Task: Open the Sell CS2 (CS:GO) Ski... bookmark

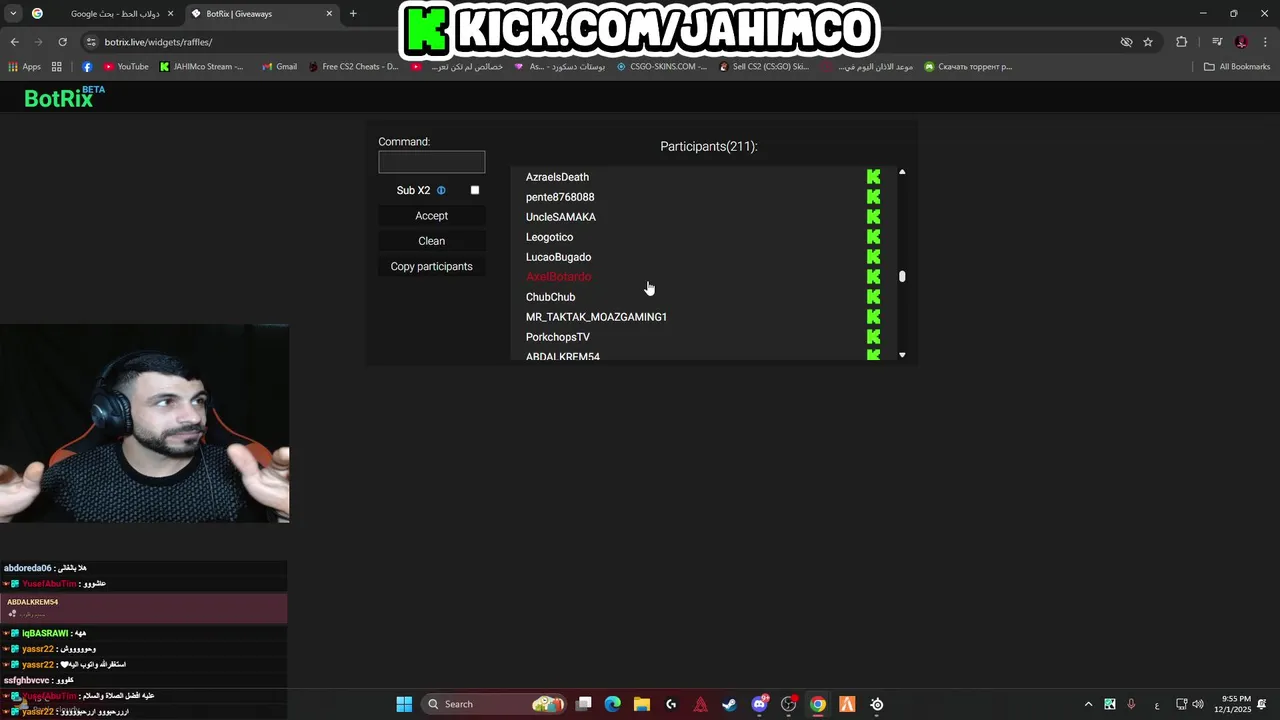Action: (x=764, y=67)
